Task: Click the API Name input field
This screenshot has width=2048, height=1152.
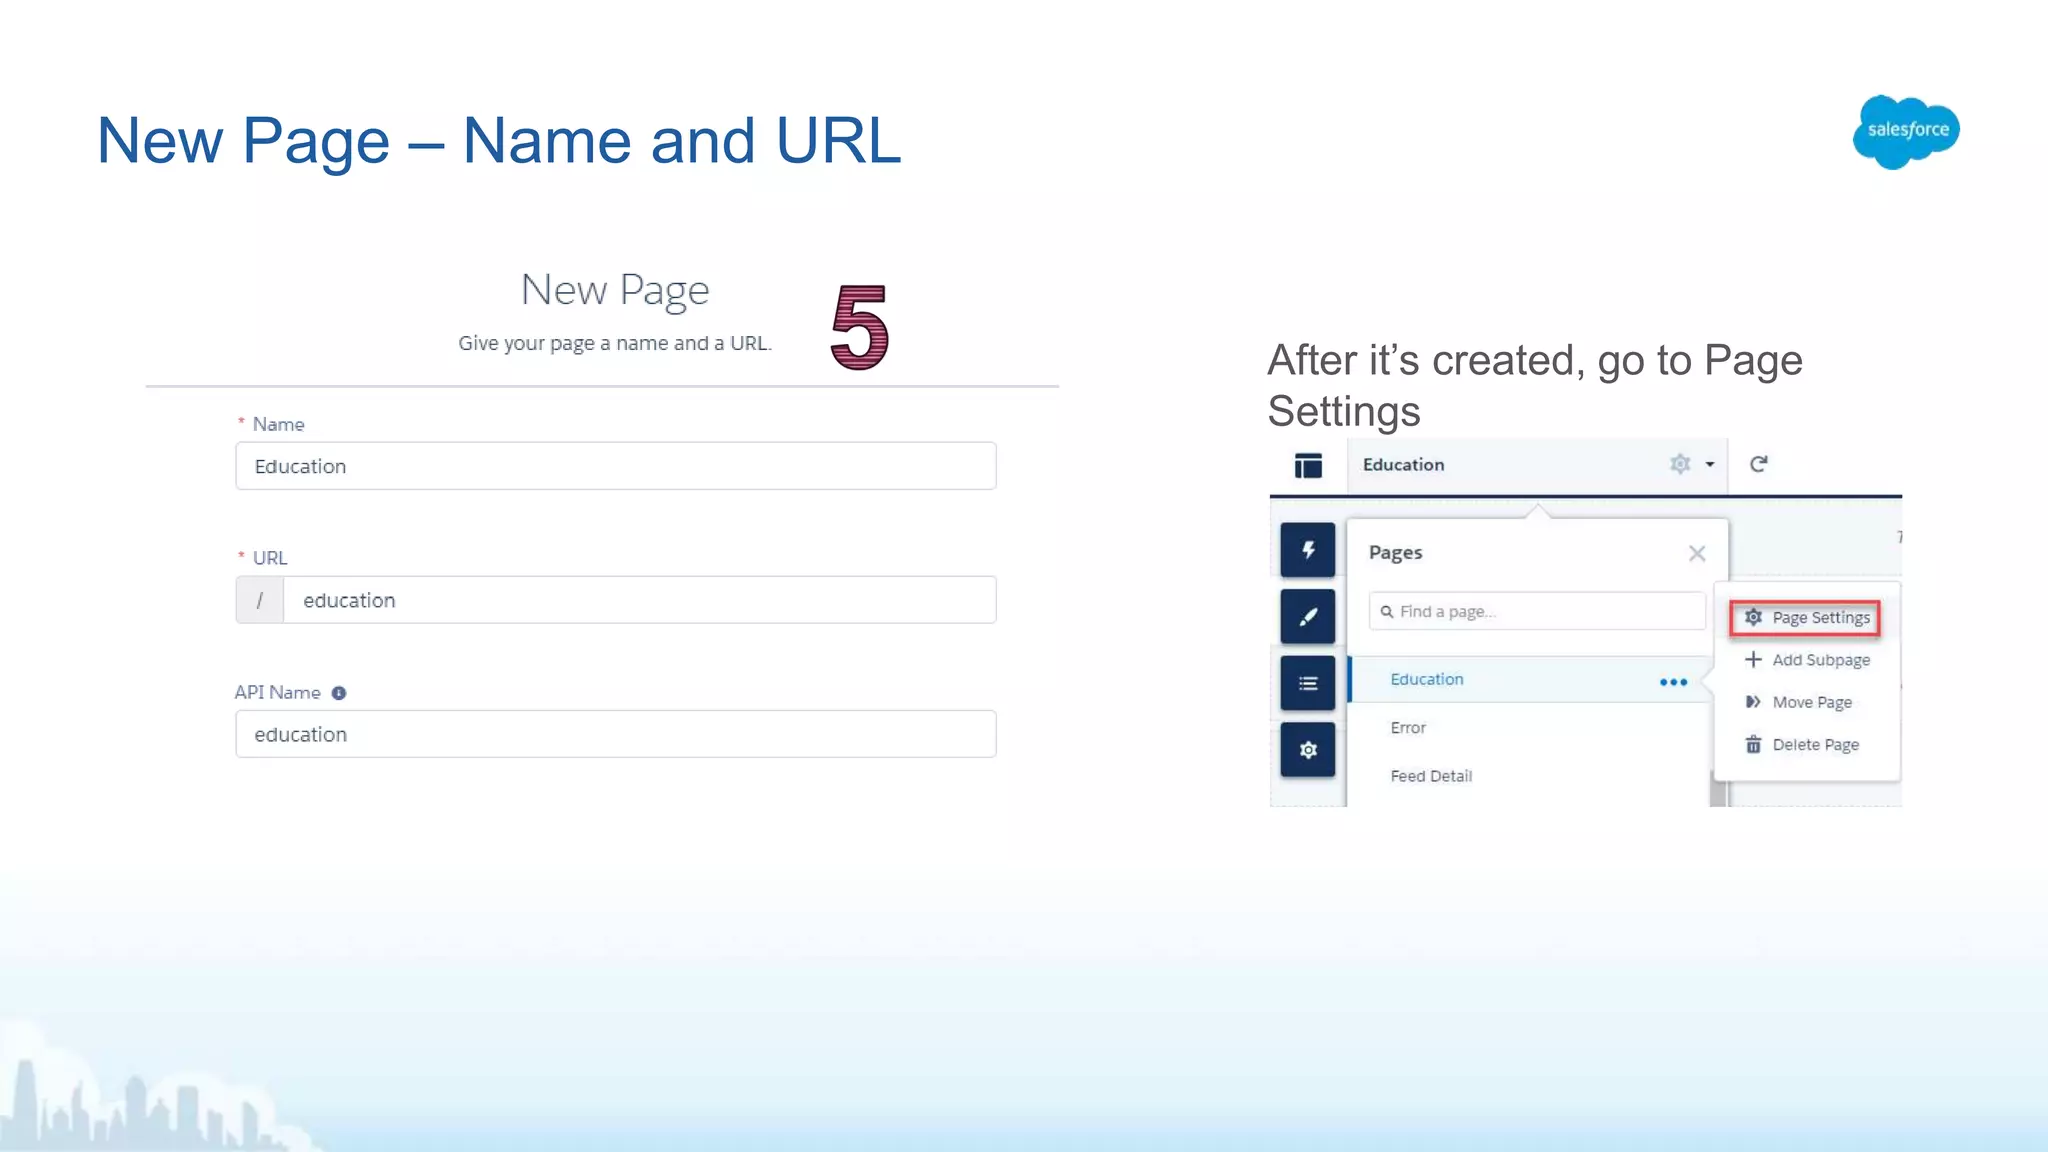Action: [615, 734]
